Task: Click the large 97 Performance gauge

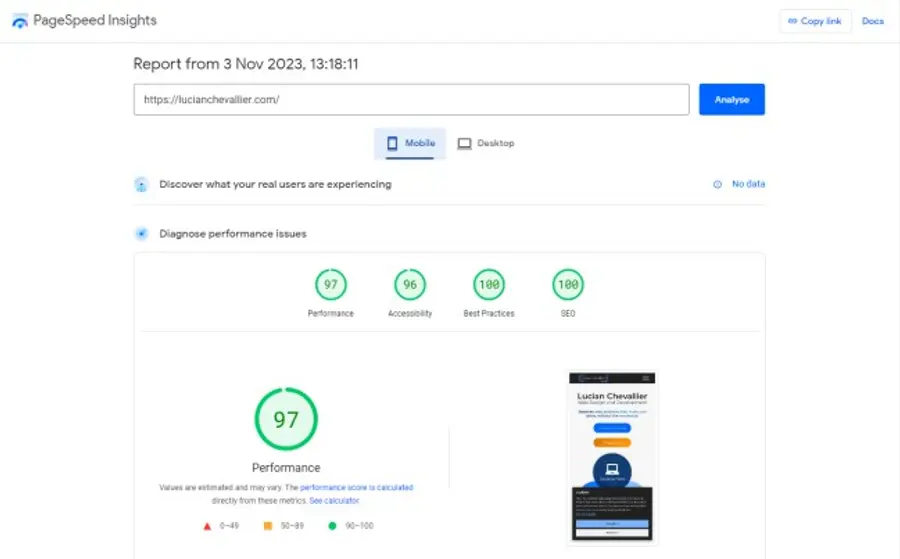Action: point(286,419)
